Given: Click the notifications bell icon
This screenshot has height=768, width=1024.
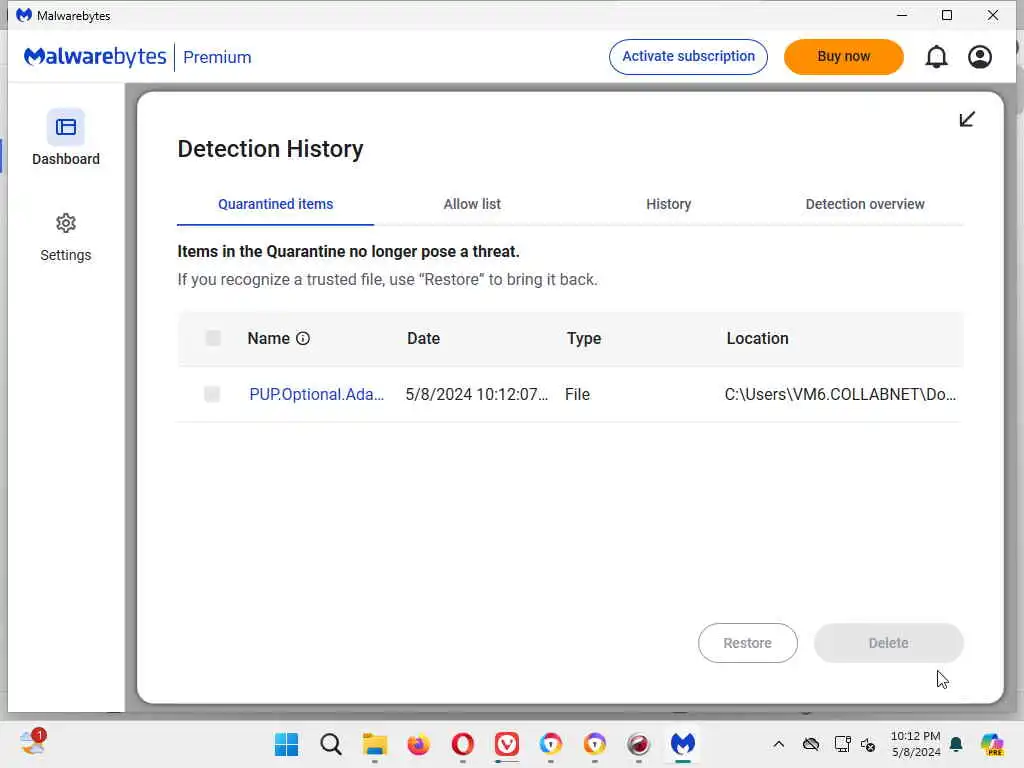Looking at the screenshot, I should [936, 57].
